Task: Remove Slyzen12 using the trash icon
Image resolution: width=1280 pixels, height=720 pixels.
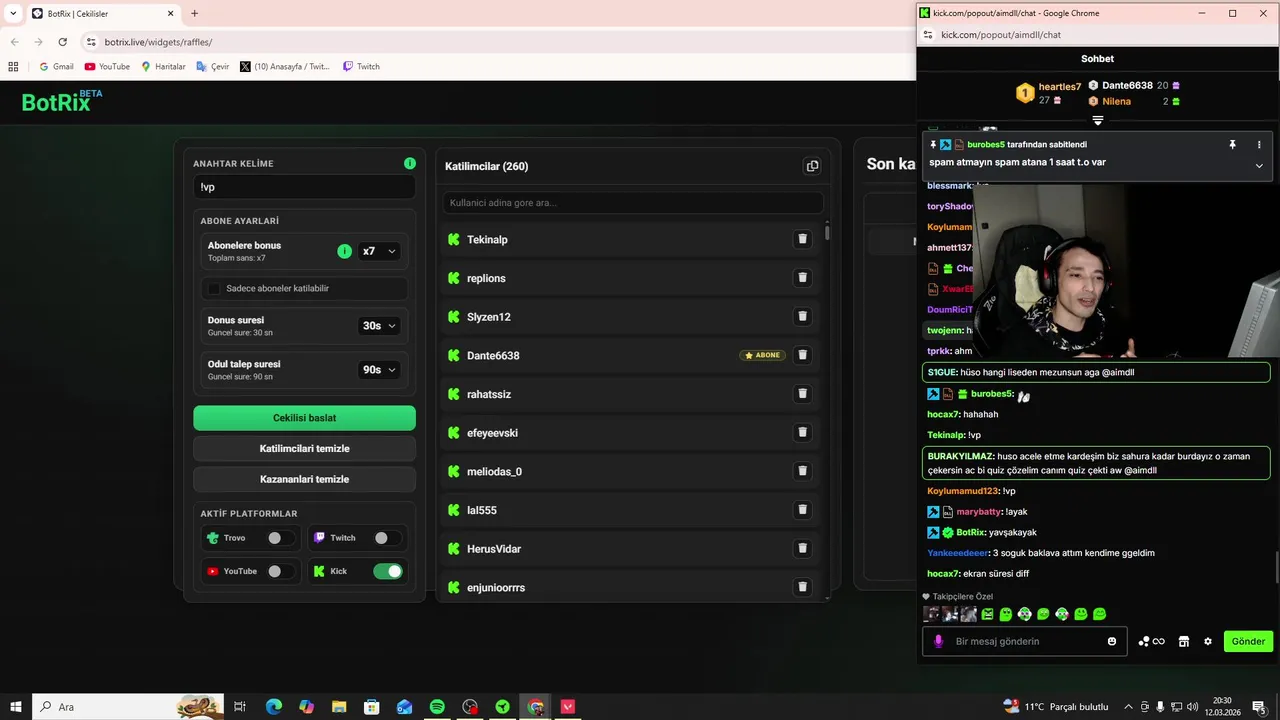Action: click(x=802, y=316)
